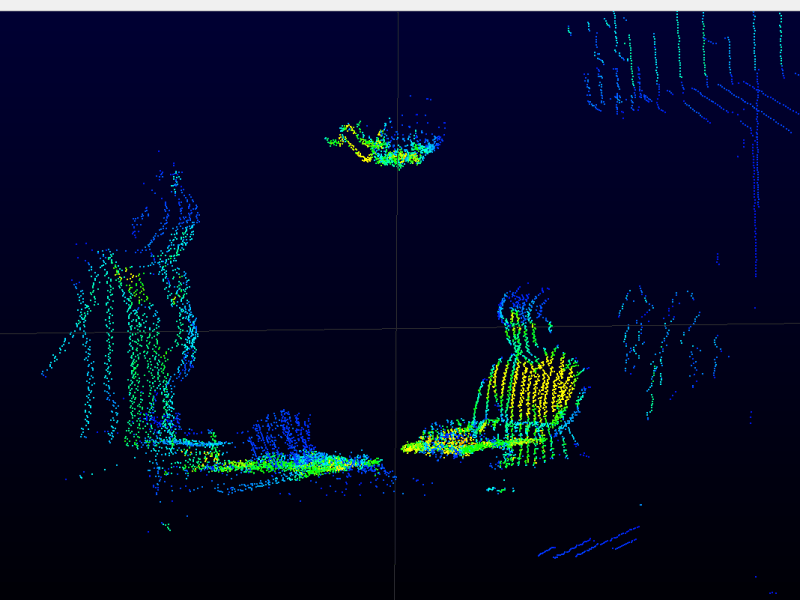Click the yellow-green flat surface beside seated figure
This screenshot has height=600, width=800.
point(450,440)
